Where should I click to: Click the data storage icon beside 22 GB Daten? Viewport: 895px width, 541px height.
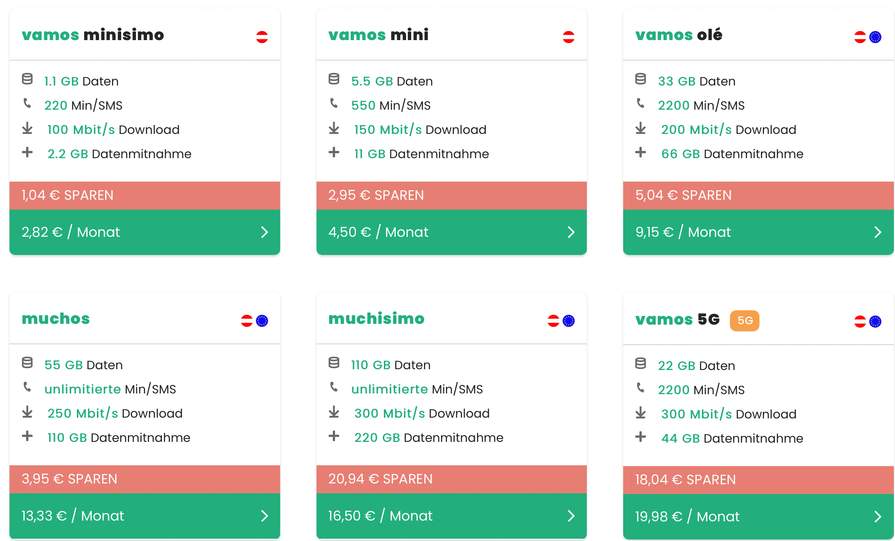[640, 364]
